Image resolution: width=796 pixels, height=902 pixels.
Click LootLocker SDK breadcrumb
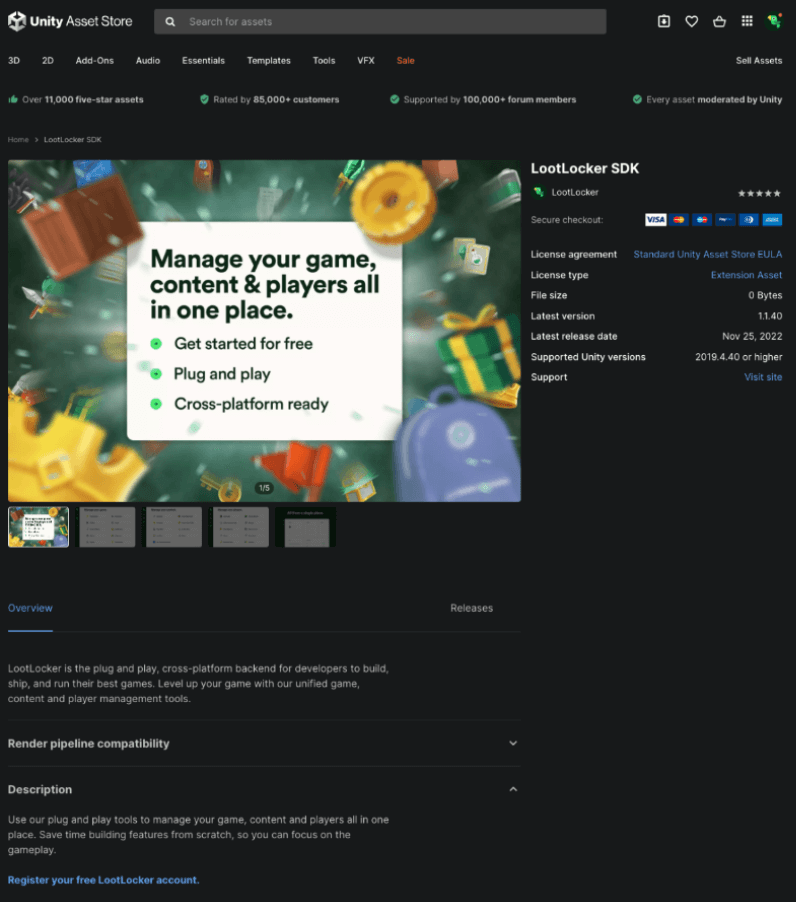tap(72, 140)
